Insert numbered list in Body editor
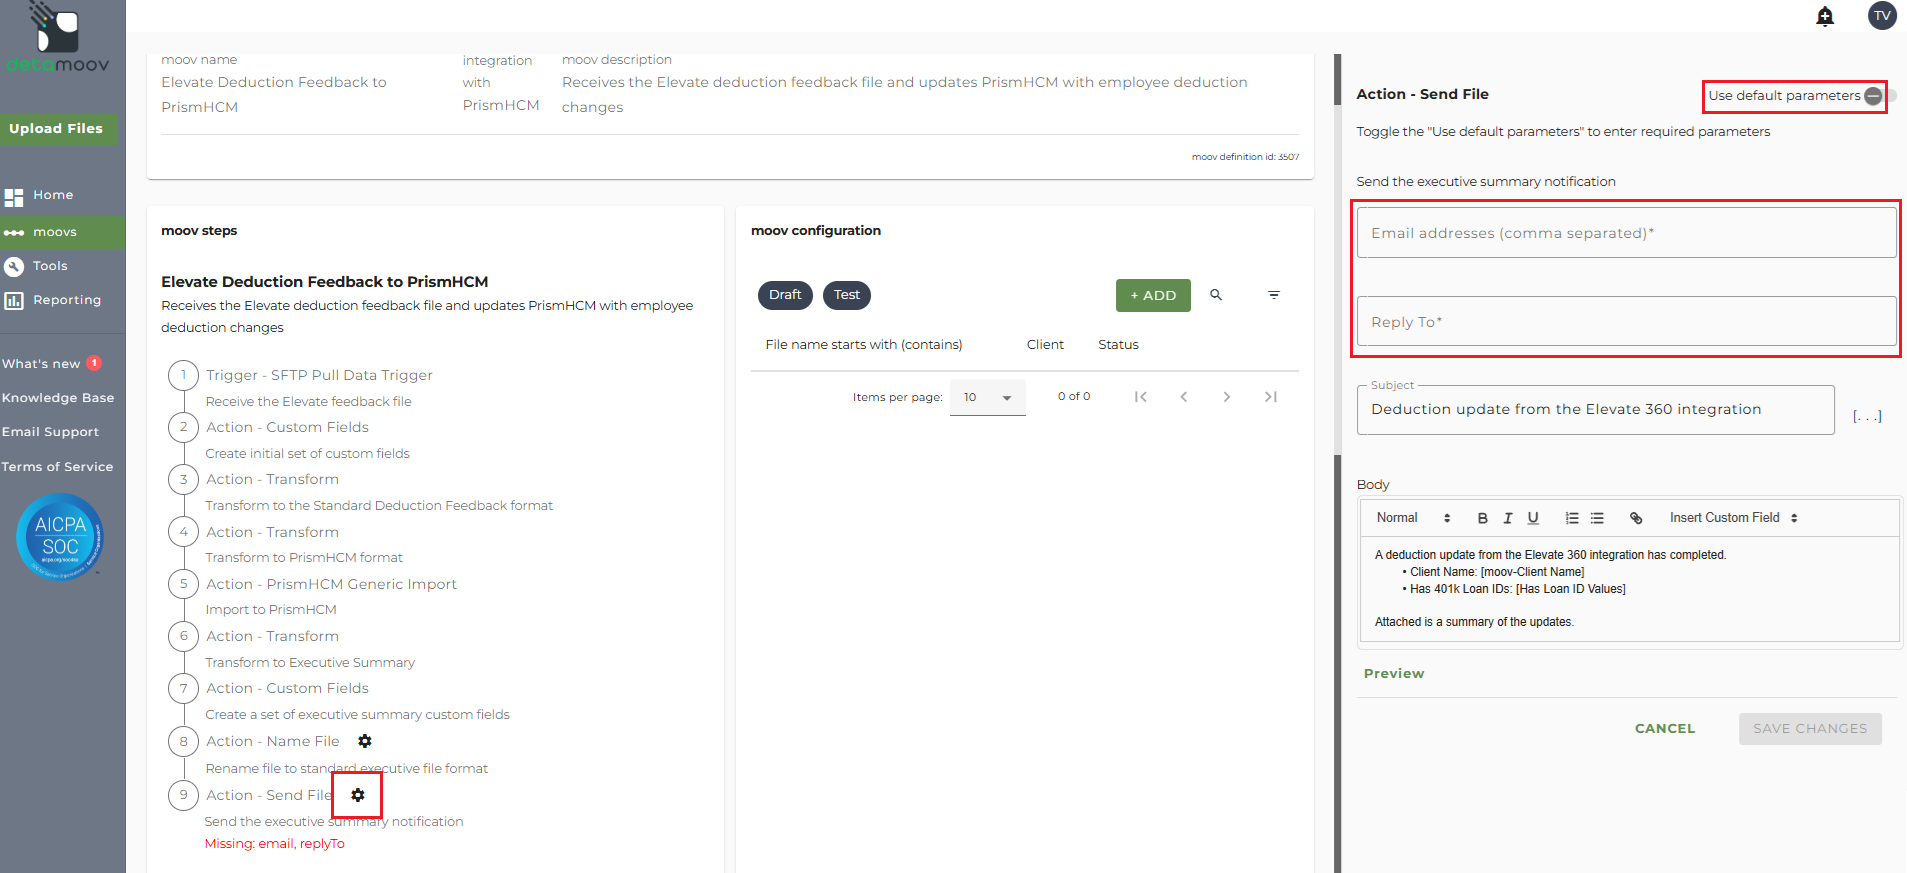1907x873 pixels. (x=1572, y=518)
